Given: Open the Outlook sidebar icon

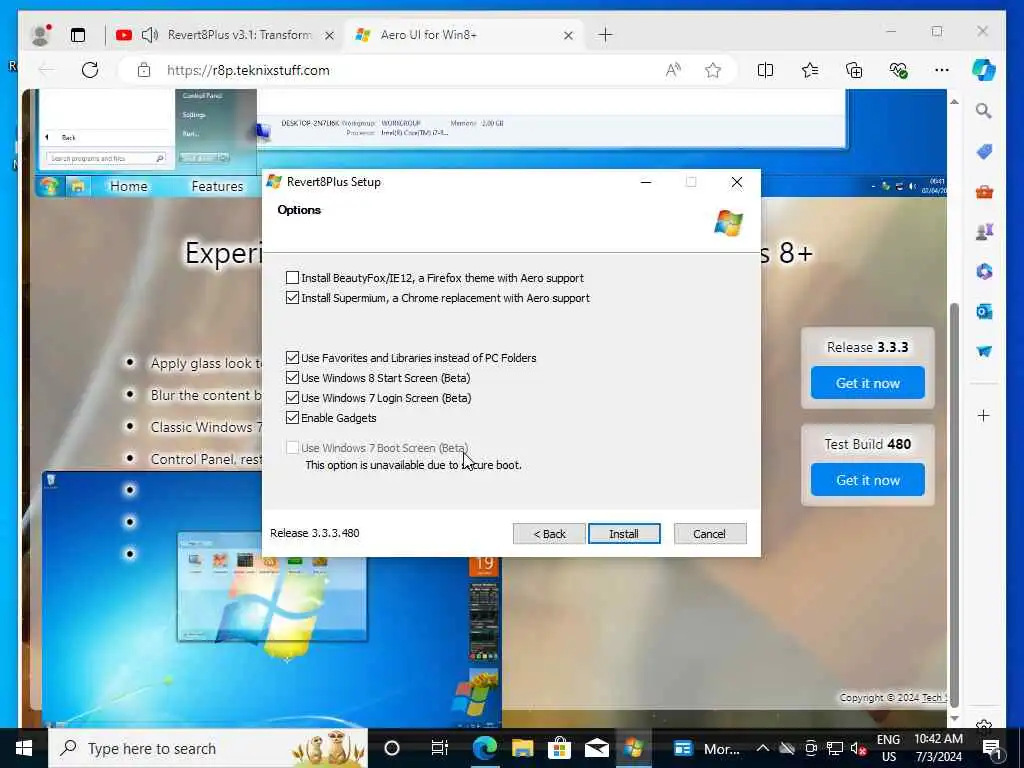Looking at the screenshot, I should point(984,312).
